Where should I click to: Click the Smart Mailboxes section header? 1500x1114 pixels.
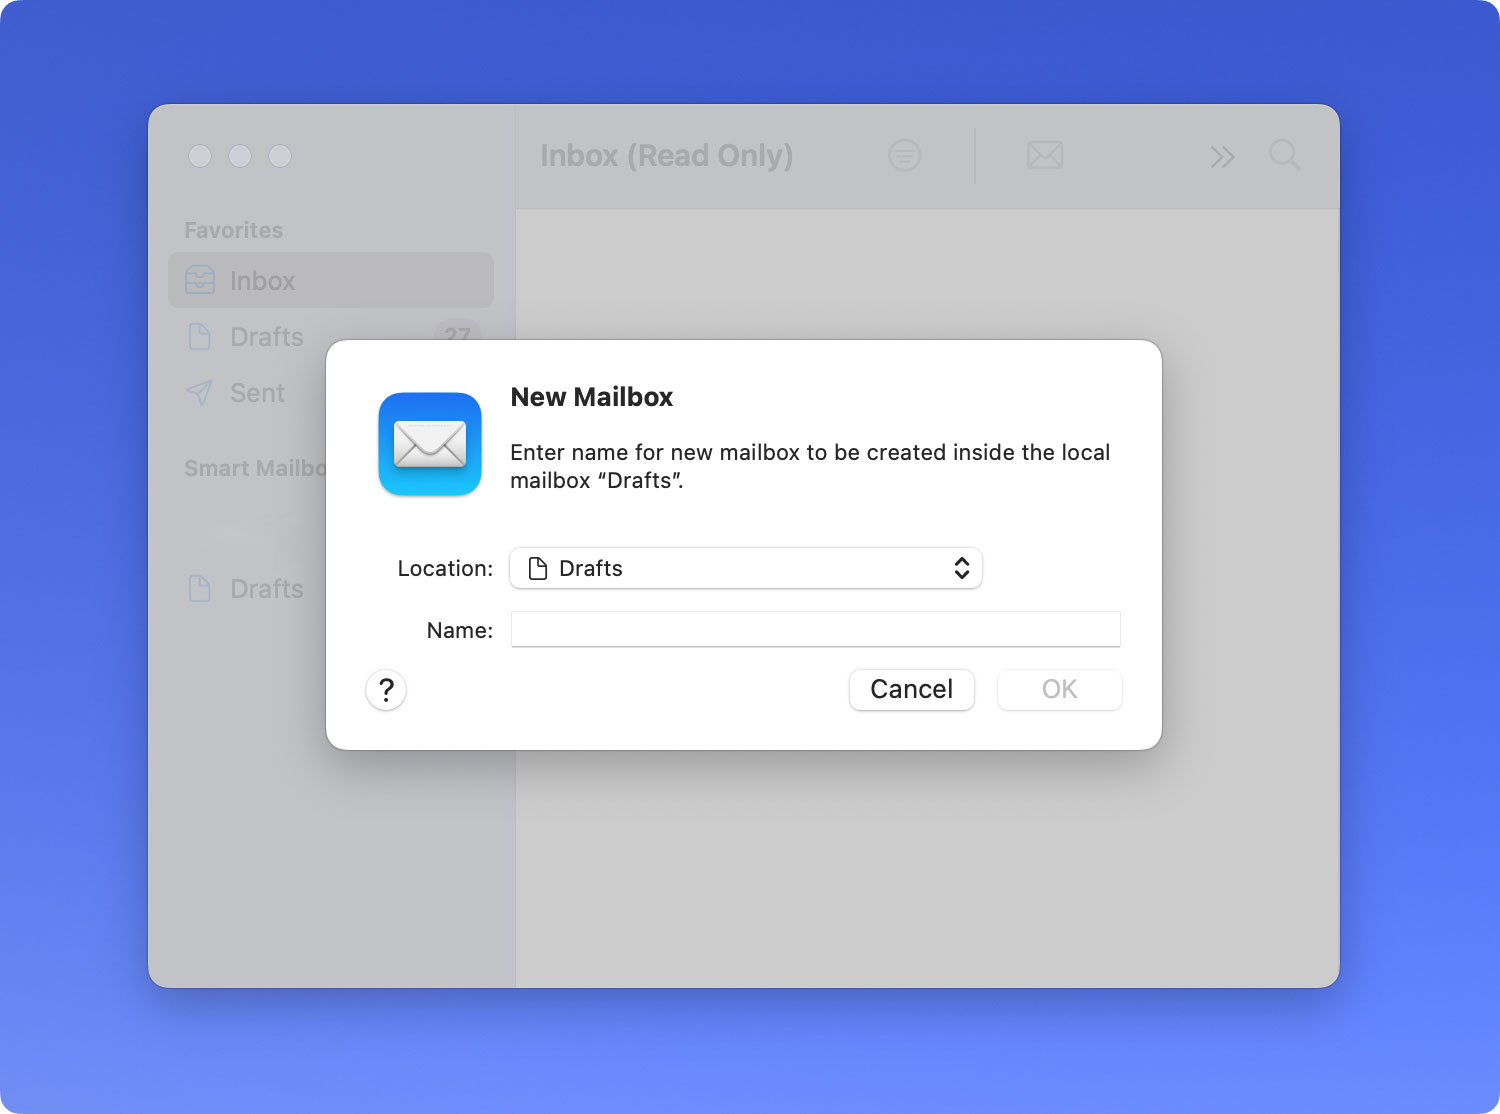(256, 468)
